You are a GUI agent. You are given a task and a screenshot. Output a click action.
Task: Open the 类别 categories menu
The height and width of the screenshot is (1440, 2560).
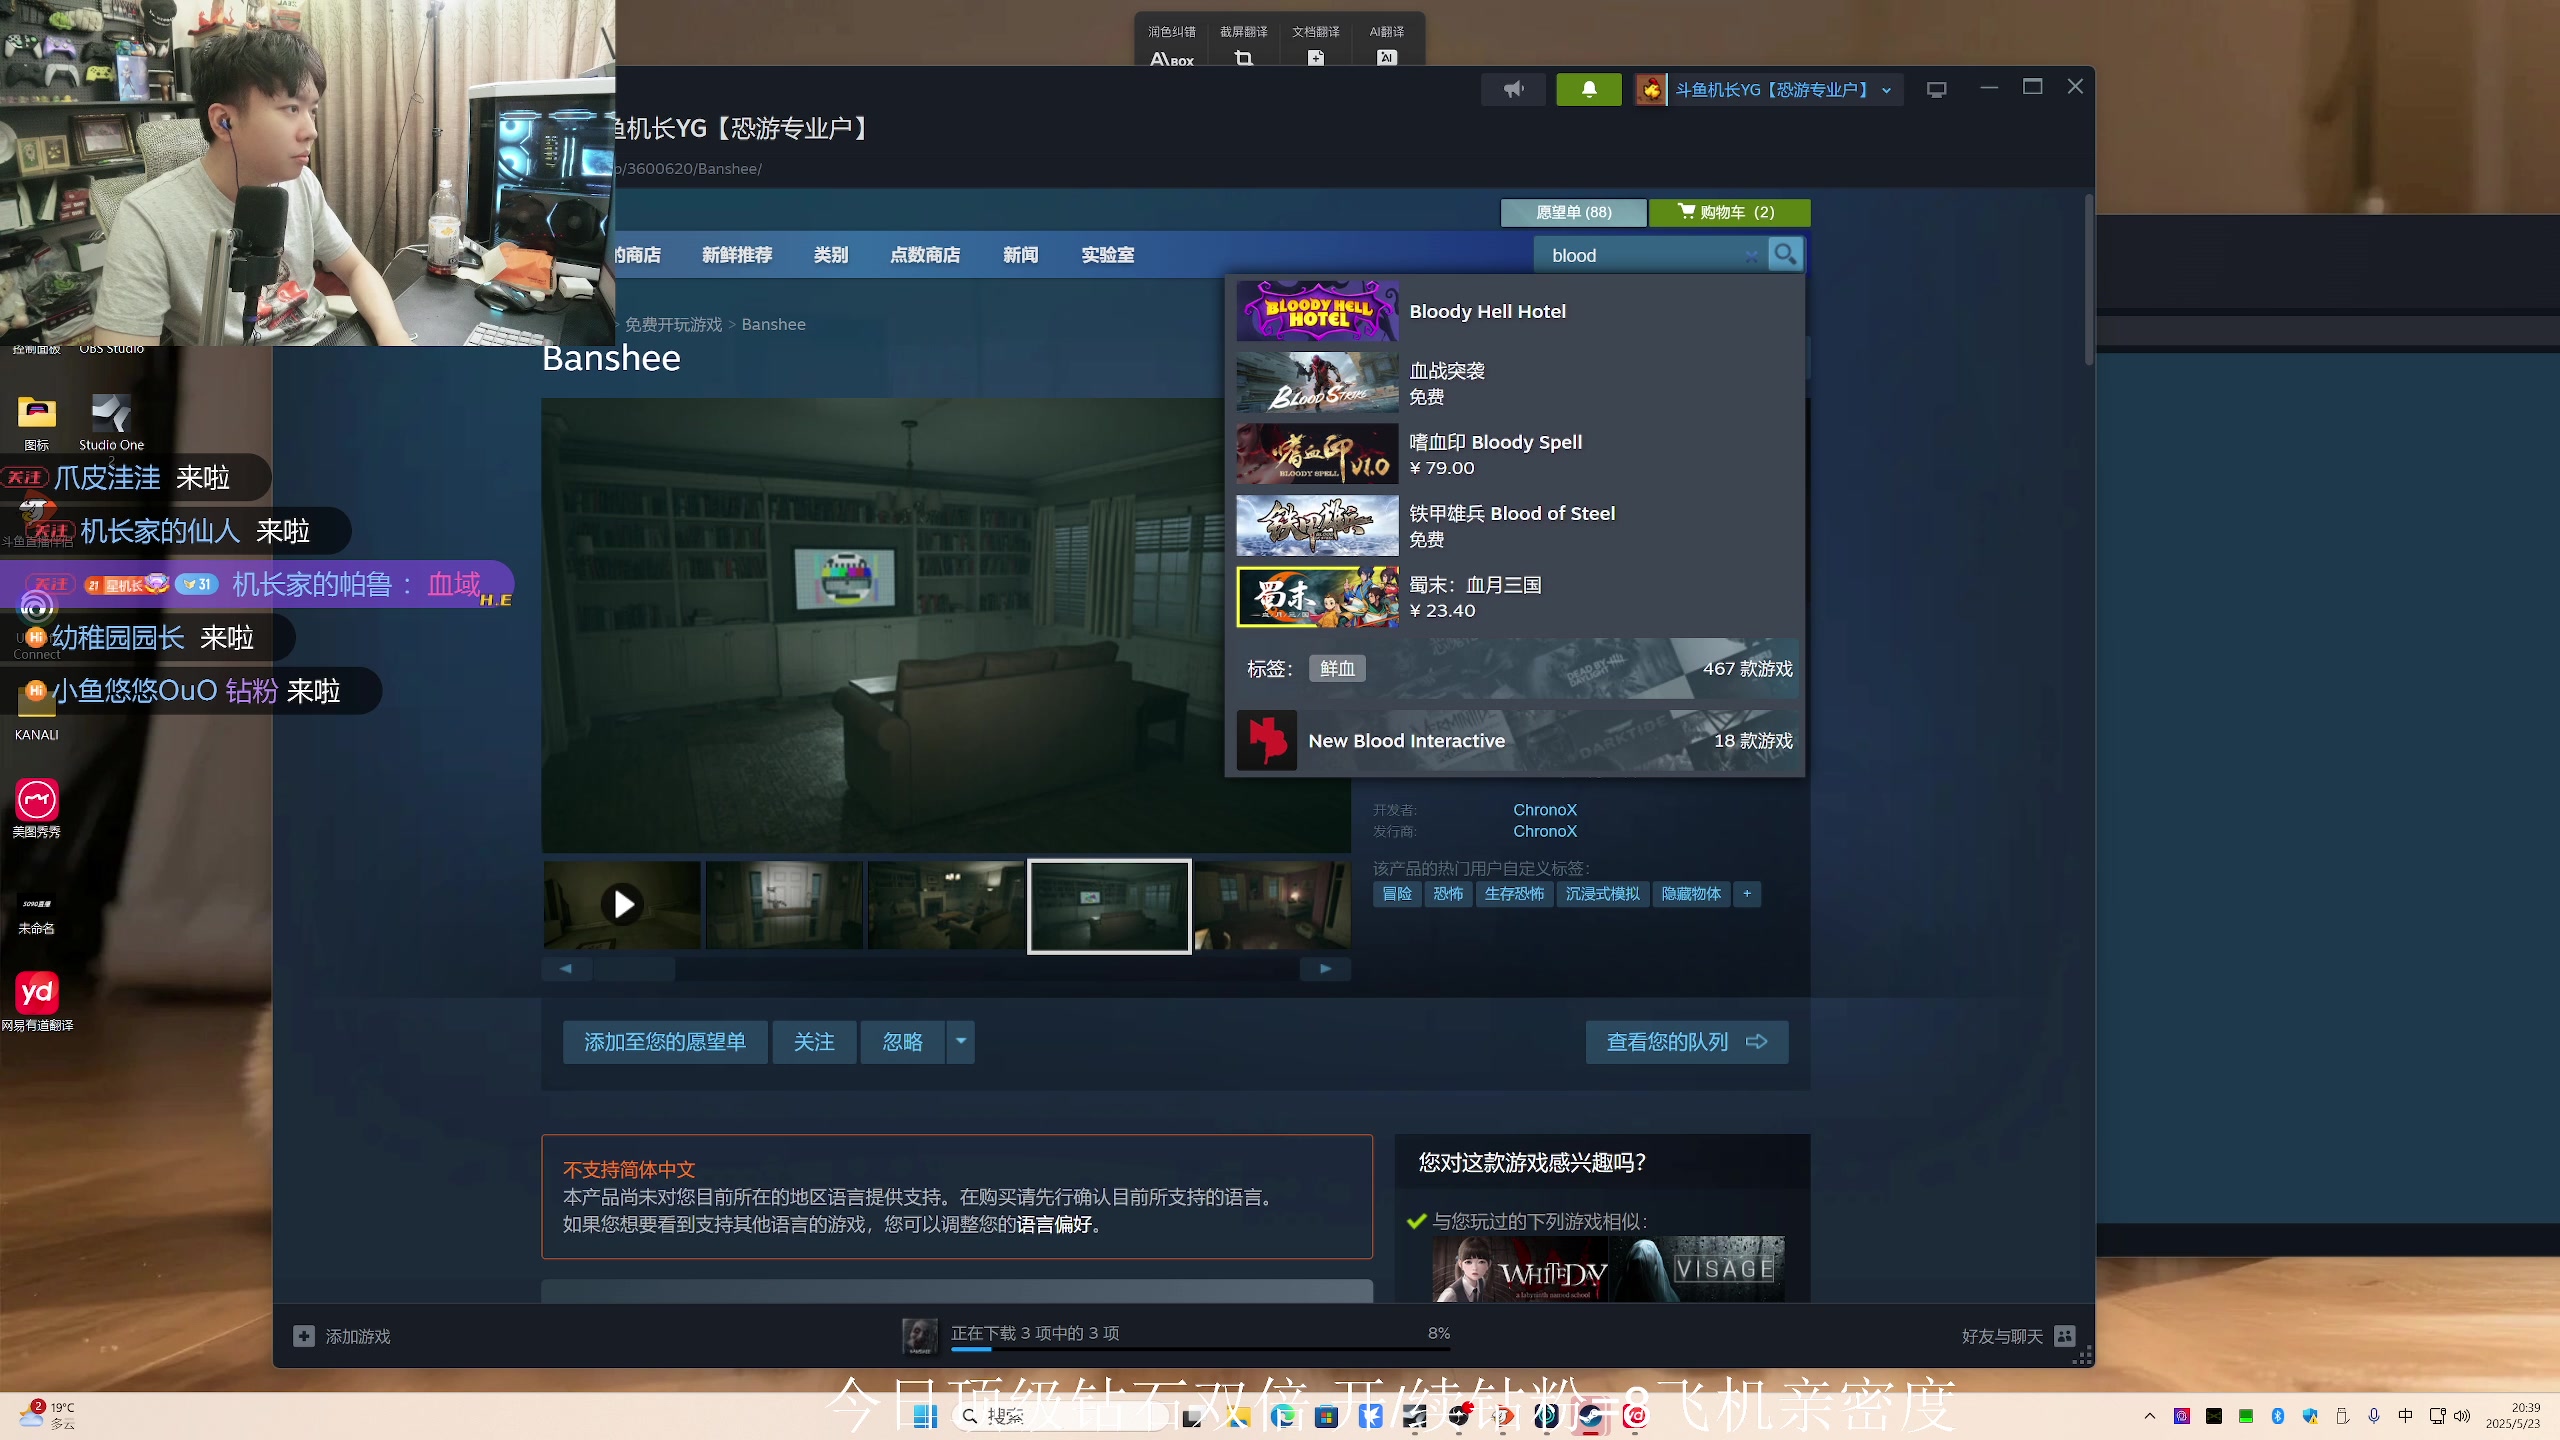coord(831,255)
